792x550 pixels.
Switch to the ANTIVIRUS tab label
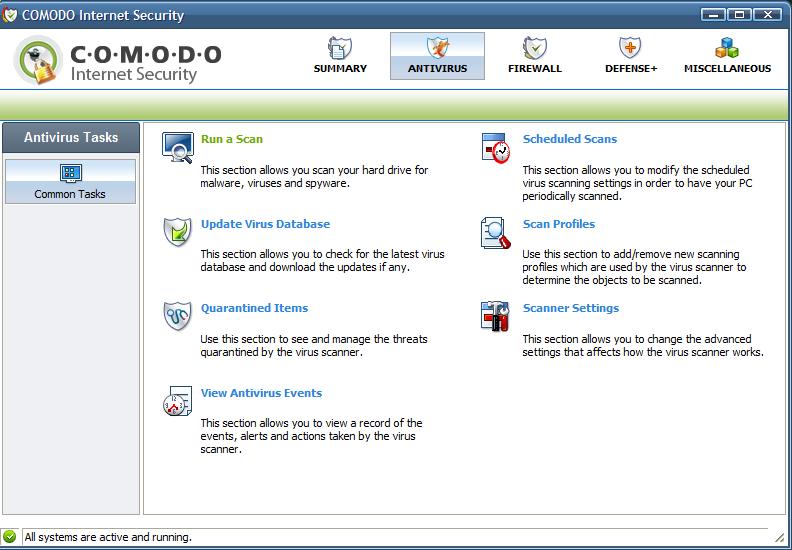coord(437,69)
